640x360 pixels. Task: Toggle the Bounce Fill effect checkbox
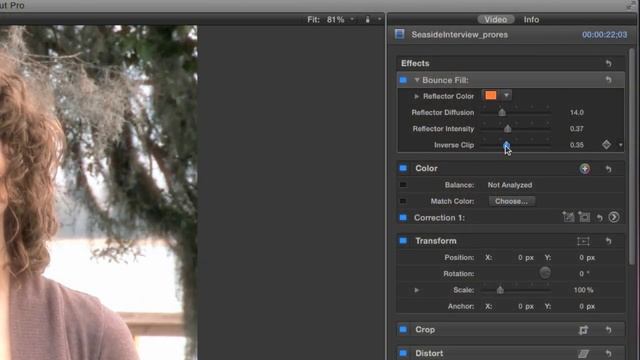tap(403, 80)
